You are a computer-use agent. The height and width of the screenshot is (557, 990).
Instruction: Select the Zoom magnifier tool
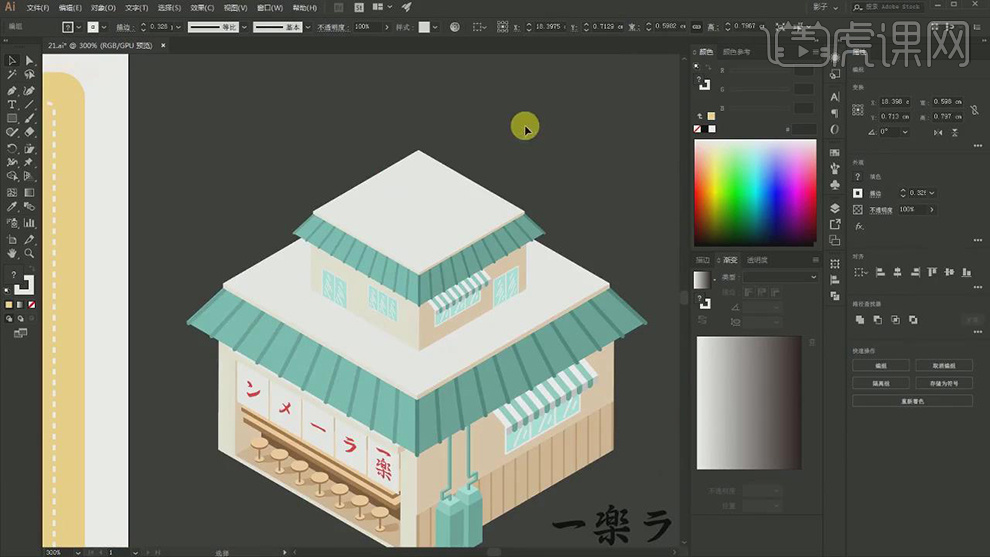[x=29, y=254]
